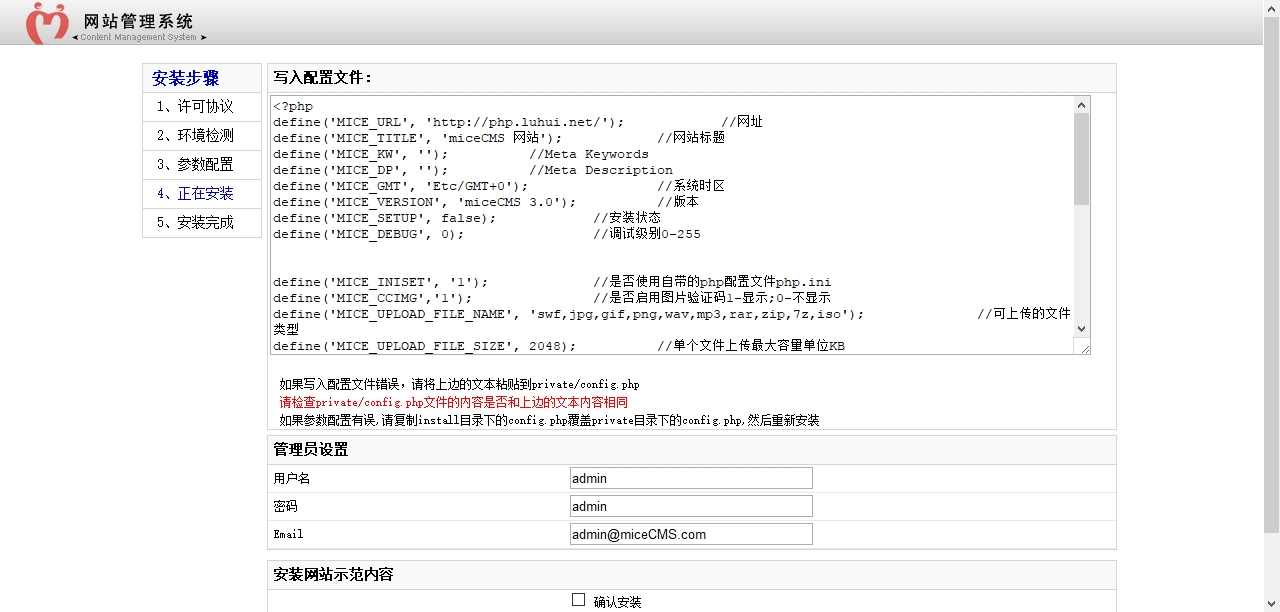Click the textarea vertical scrollbar thumb

pyautogui.click(x=1081, y=159)
